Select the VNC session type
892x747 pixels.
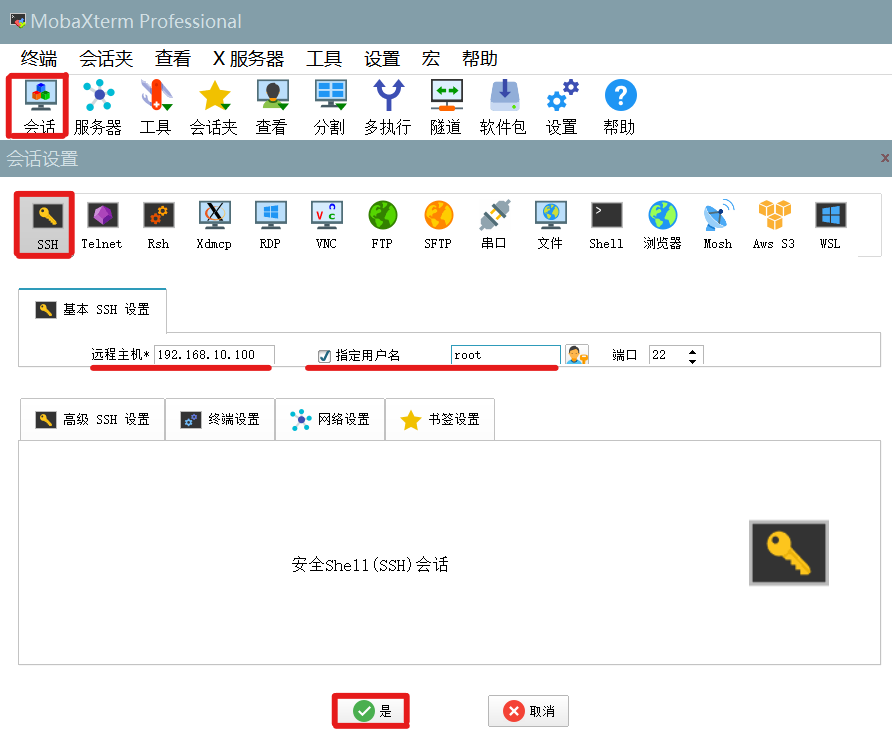point(326,225)
